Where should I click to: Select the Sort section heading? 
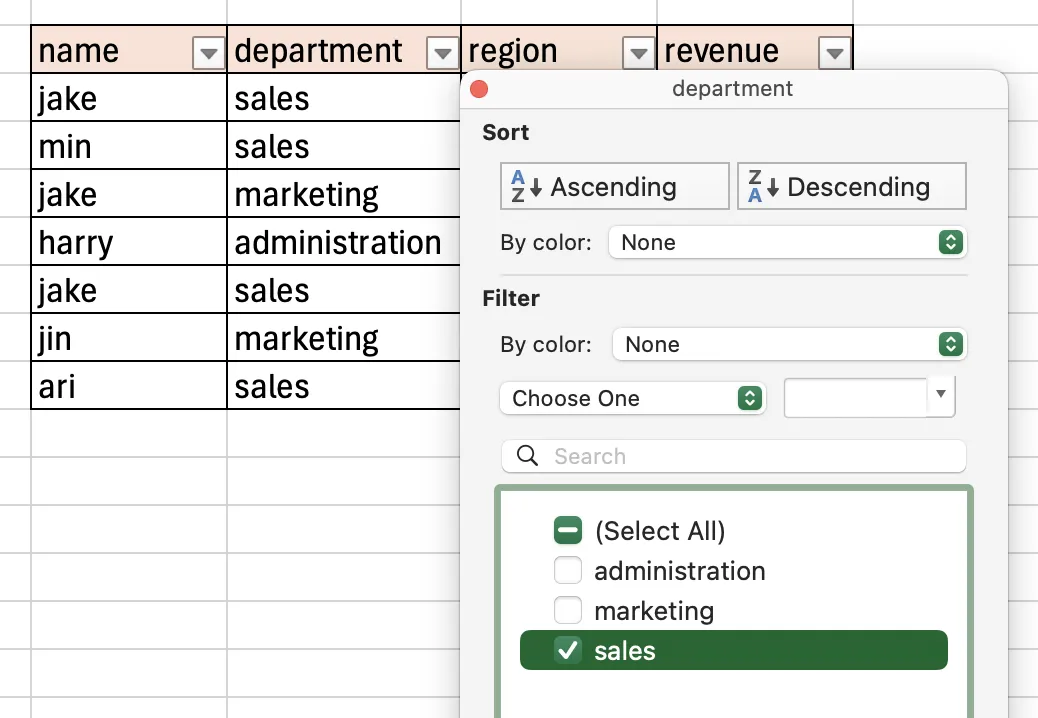(x=505, y=132)
